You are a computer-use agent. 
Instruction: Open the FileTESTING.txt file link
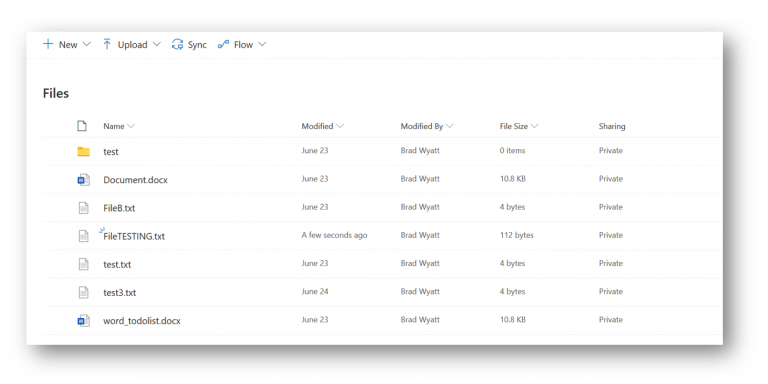pos(134,236)
